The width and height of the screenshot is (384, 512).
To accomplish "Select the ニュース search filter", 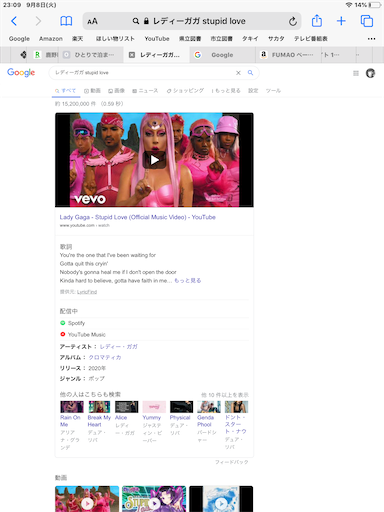I will (145, 91).
